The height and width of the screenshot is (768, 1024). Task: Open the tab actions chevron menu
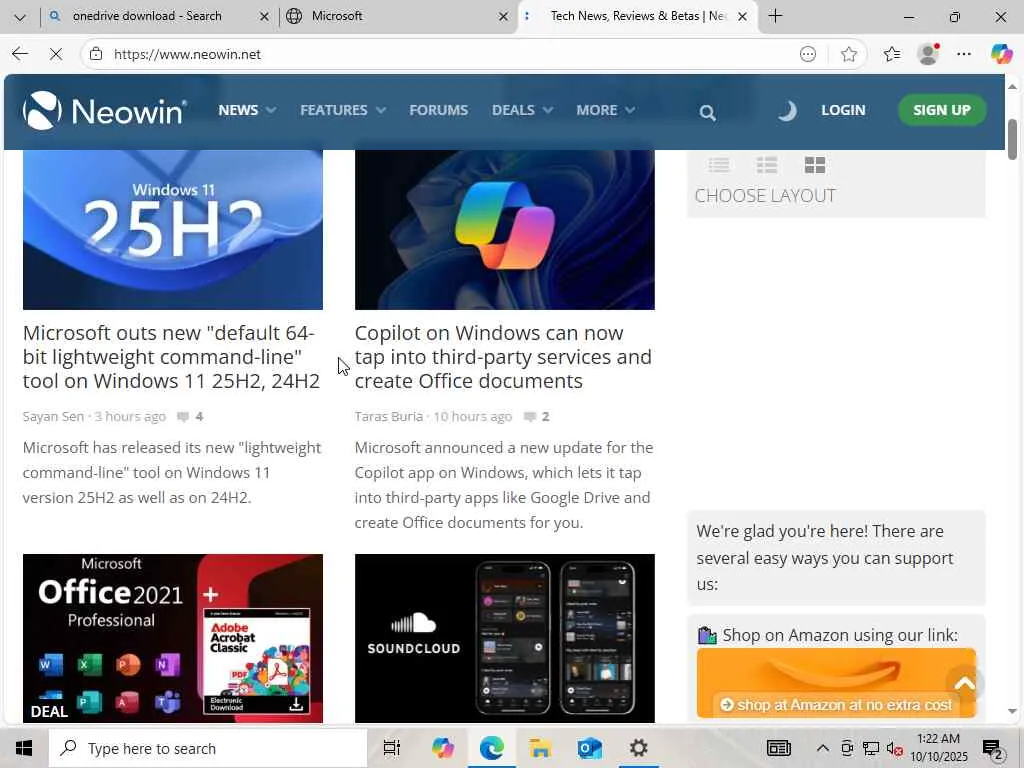pyautogui.click(x=20, y=17)
